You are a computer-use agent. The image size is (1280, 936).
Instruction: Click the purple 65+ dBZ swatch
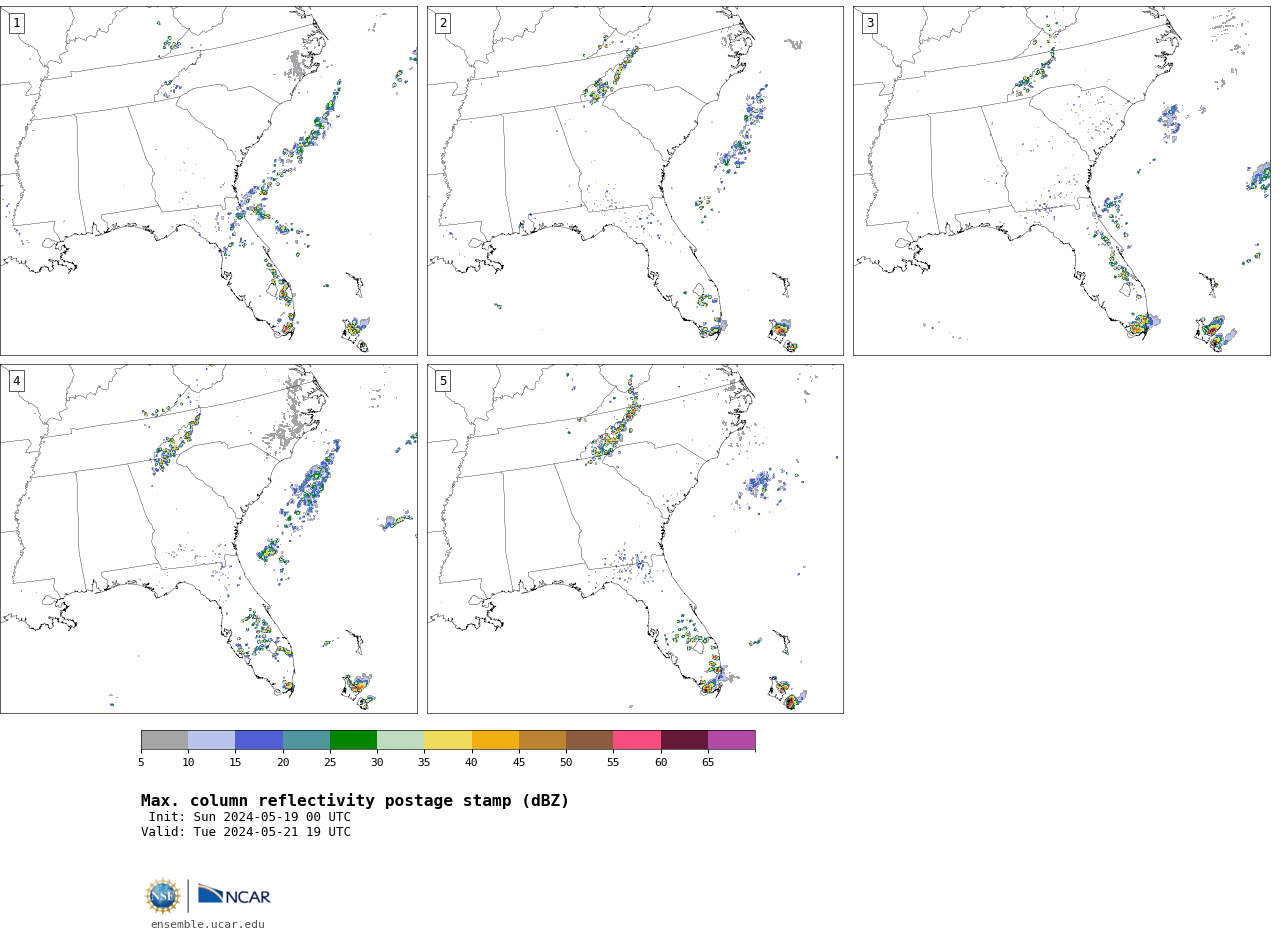point(731,740)
